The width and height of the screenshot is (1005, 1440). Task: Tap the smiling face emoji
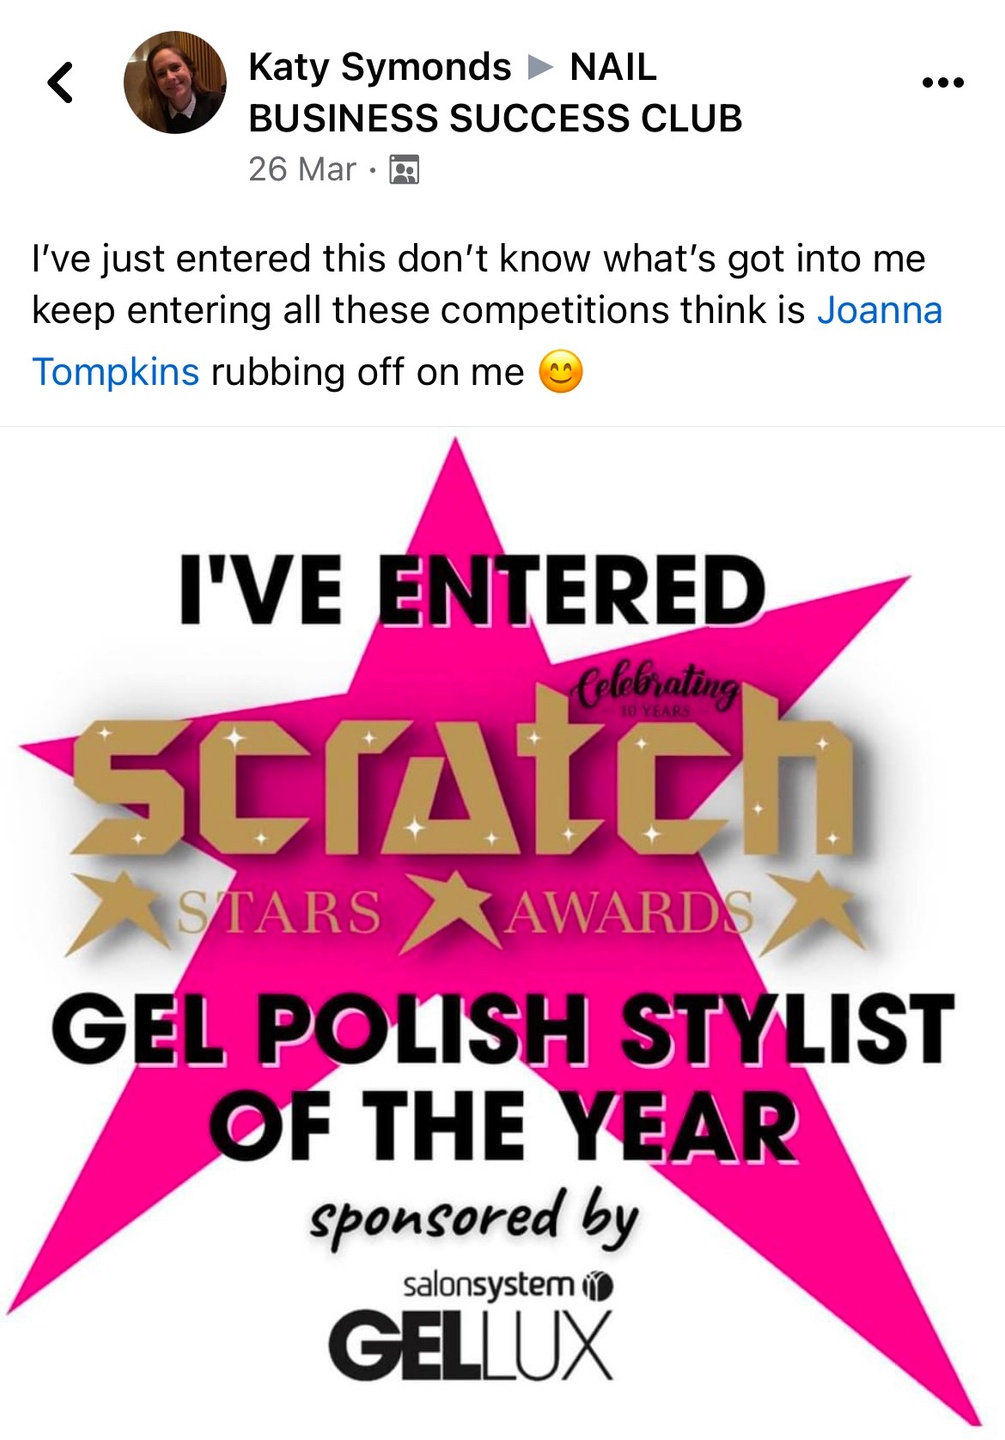[x=561, y=373]
